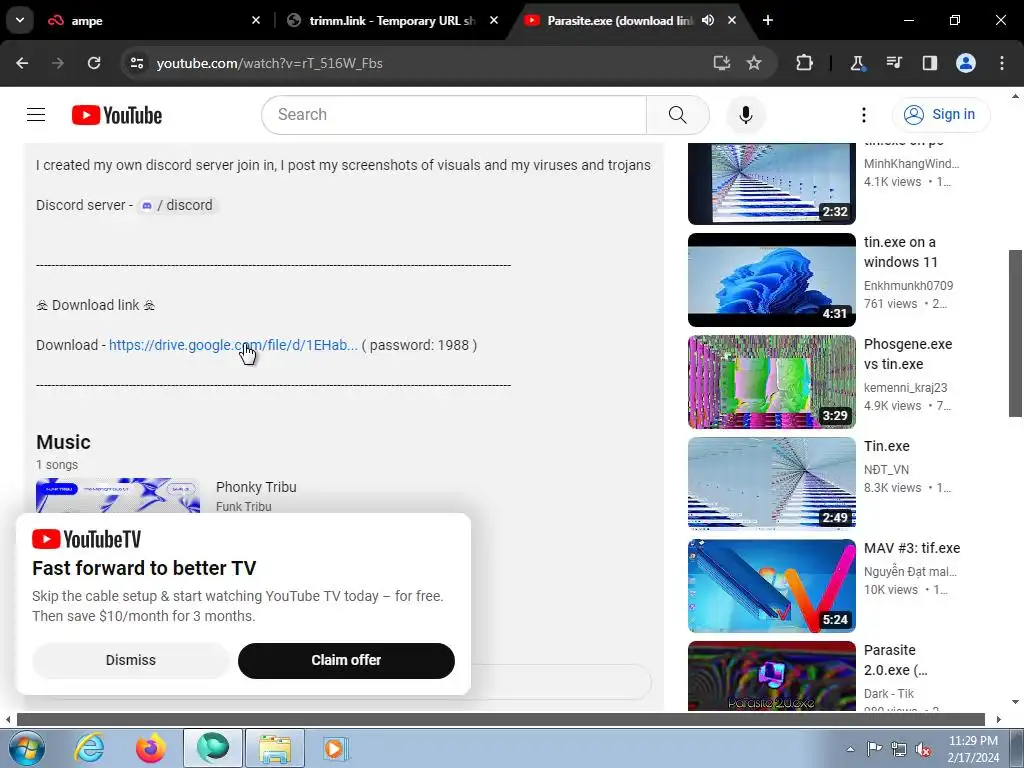Open 'MAV #3: tif.exe' video thumbnail
1024x768 pixels.
[772, 586]
